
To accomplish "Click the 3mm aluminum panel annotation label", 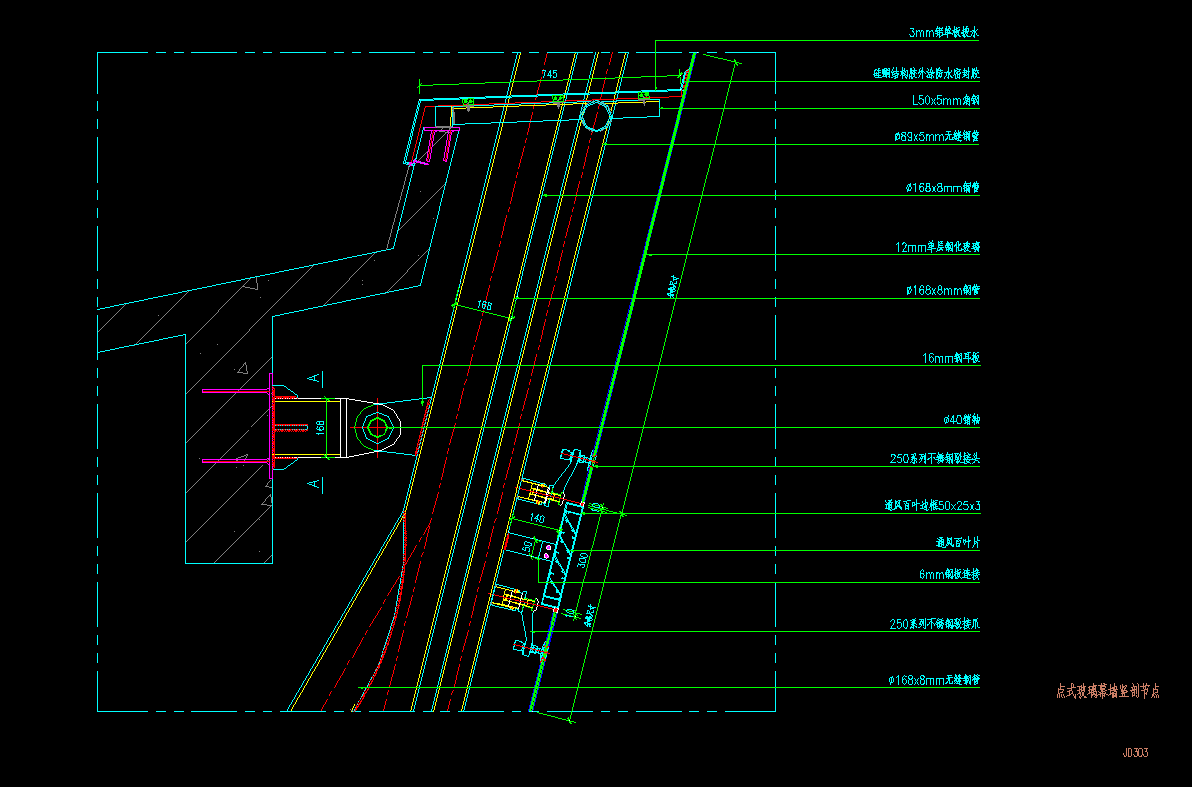I will (942, 33).
